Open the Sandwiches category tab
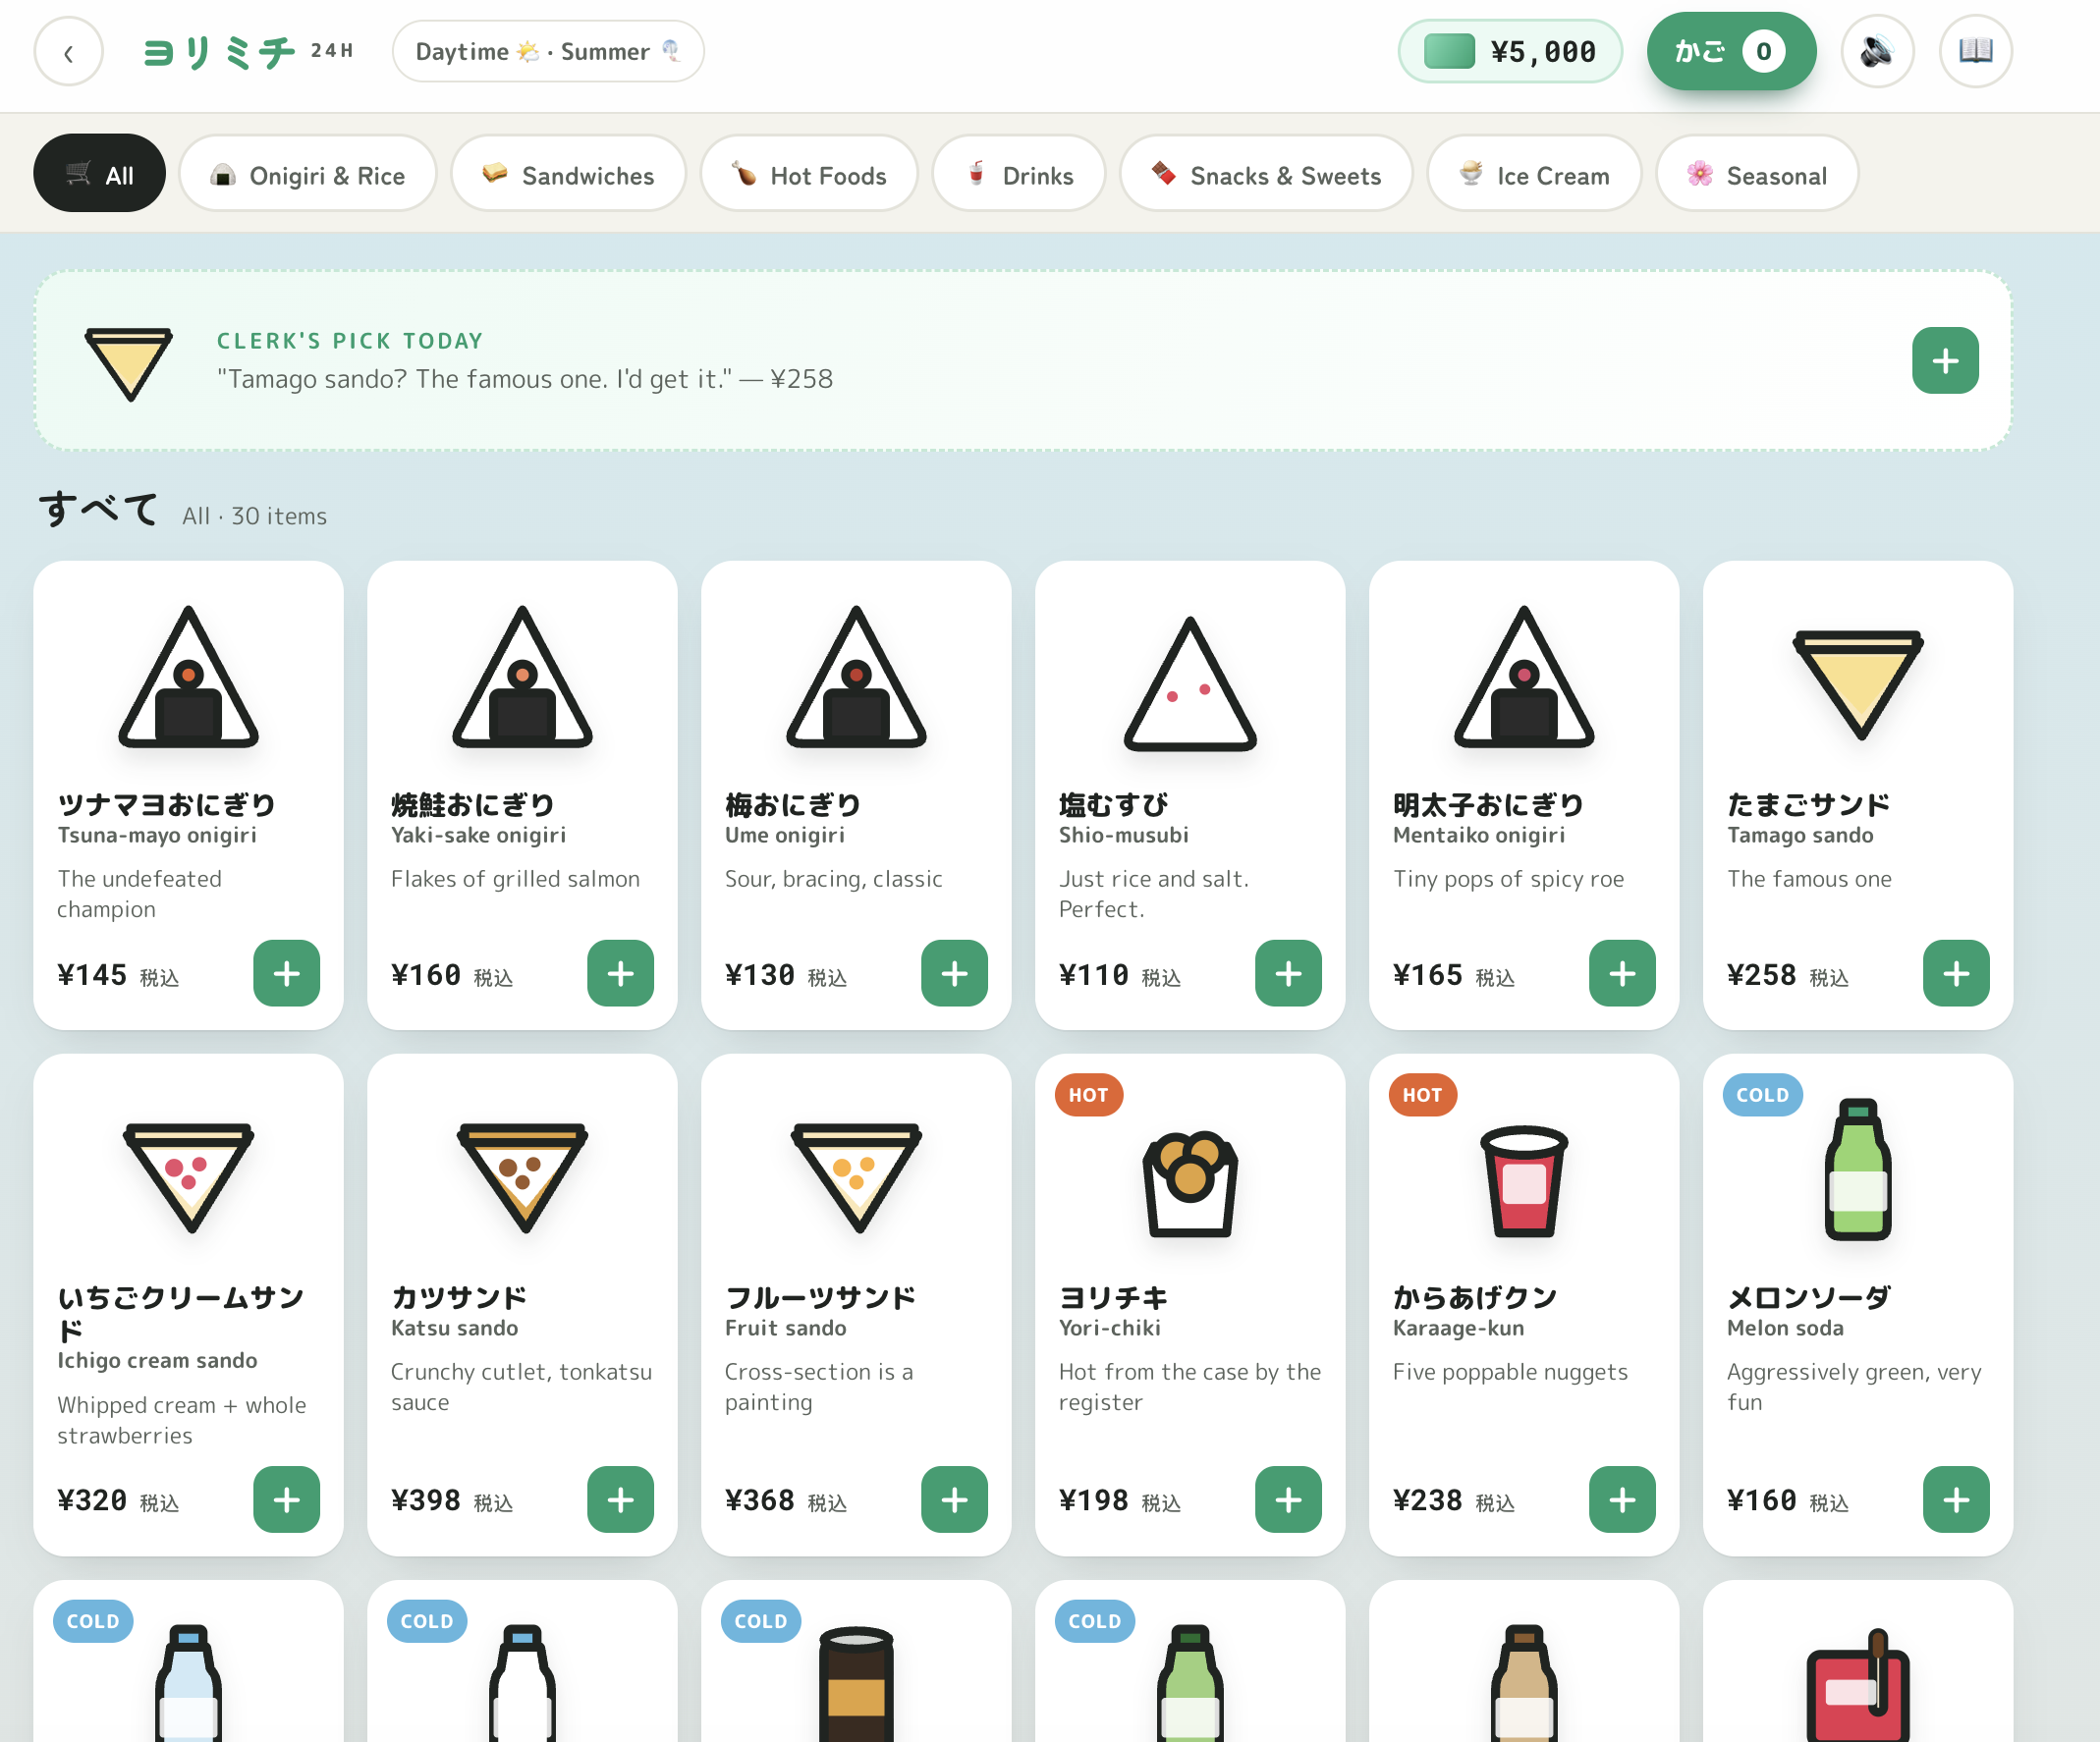Image resolution: width=2100 pixels, height=1742 pixels. pos(568,174)
